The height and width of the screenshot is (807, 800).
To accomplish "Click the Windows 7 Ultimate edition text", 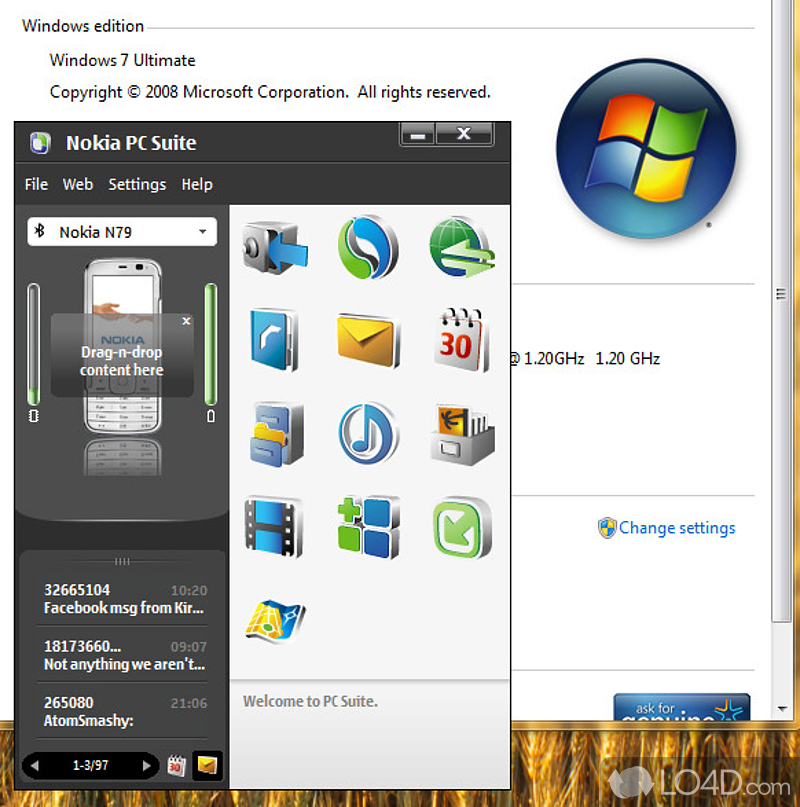I will (123, 61).
